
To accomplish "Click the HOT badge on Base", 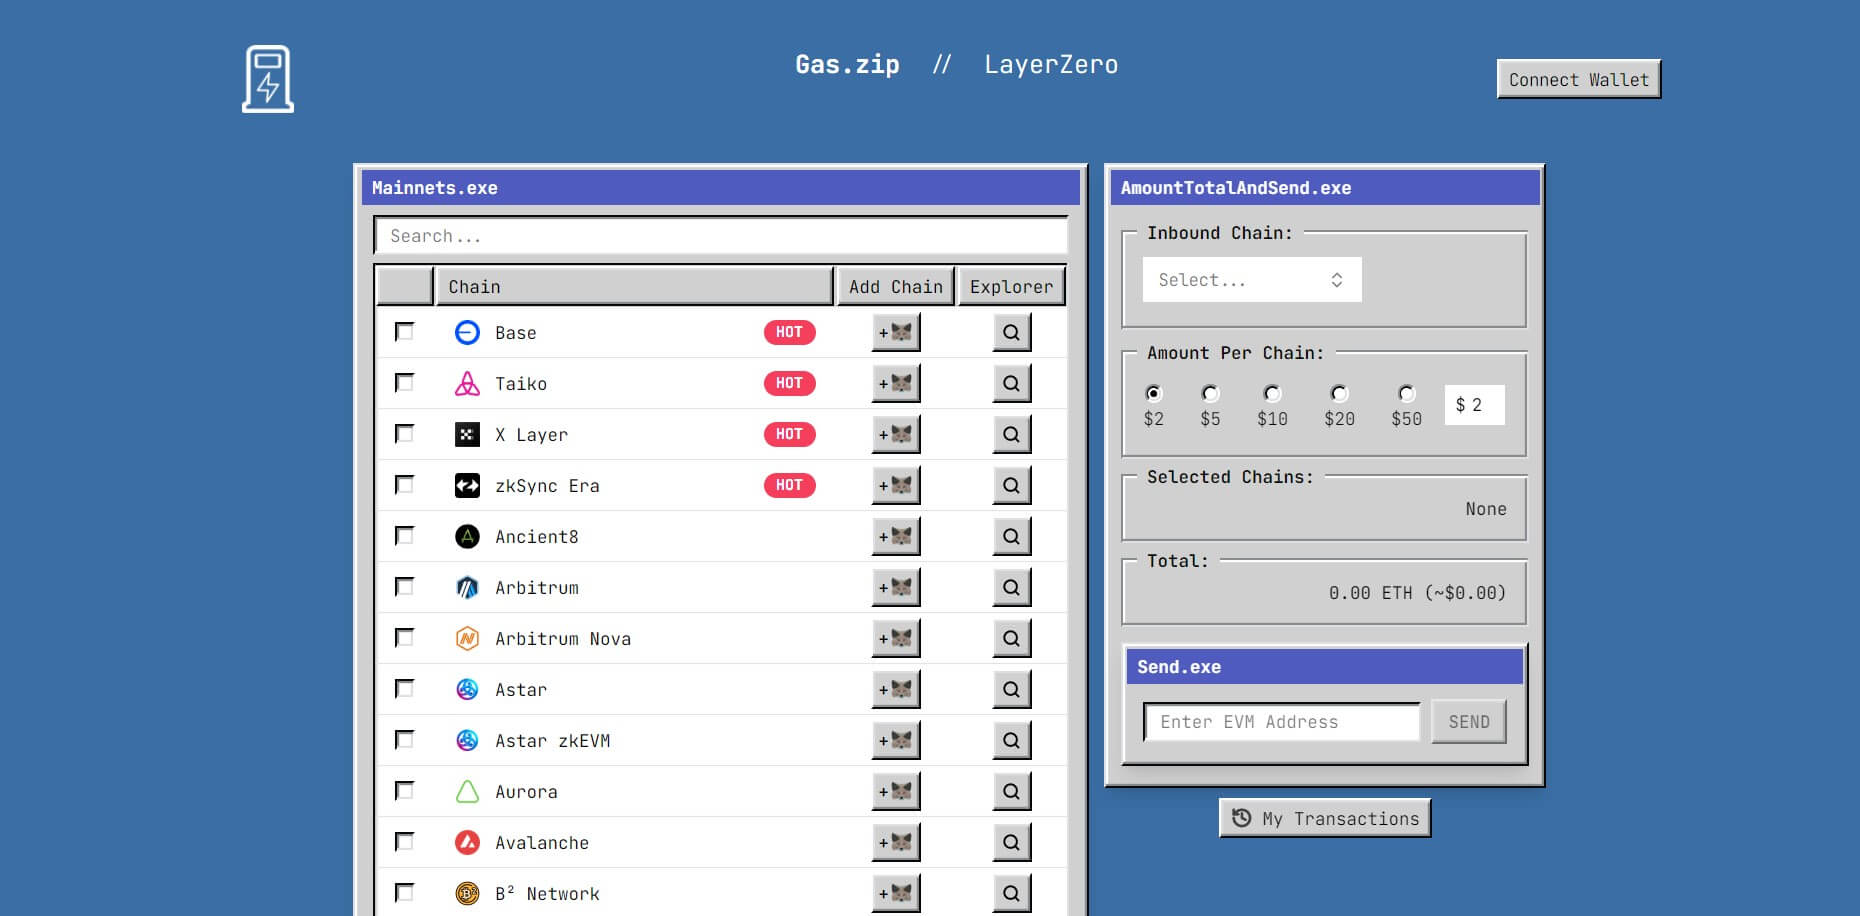I will [789, 332].
